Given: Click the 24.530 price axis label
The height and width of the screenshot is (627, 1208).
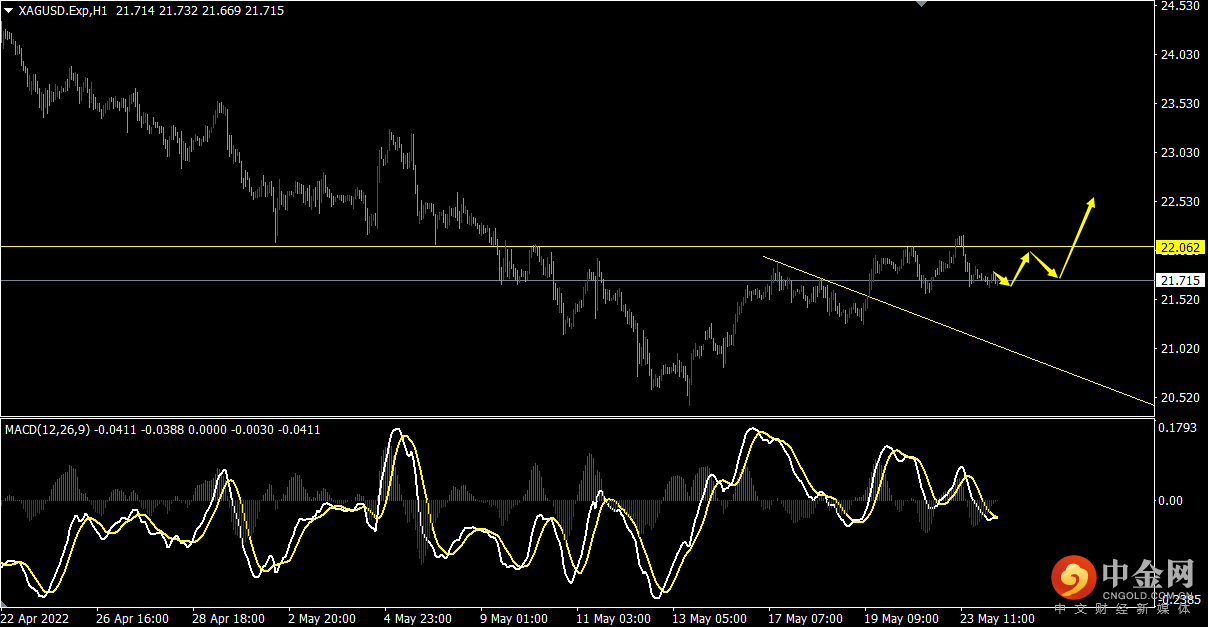Looking at the screenshot, I should 1179,6.
